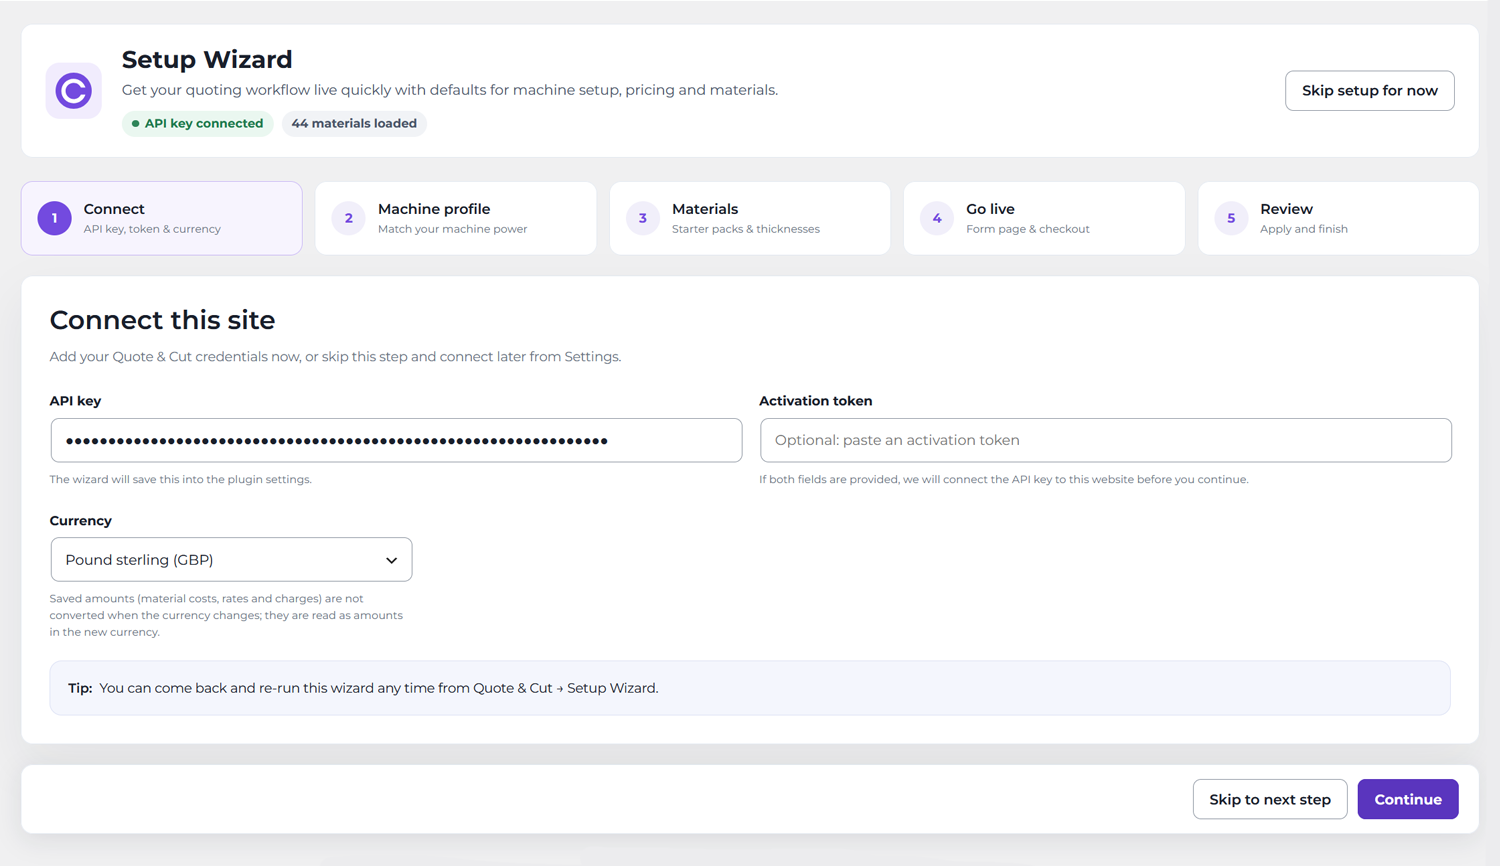Click the Setup Wizard heading
The image size is (1500, 866).
207,59
